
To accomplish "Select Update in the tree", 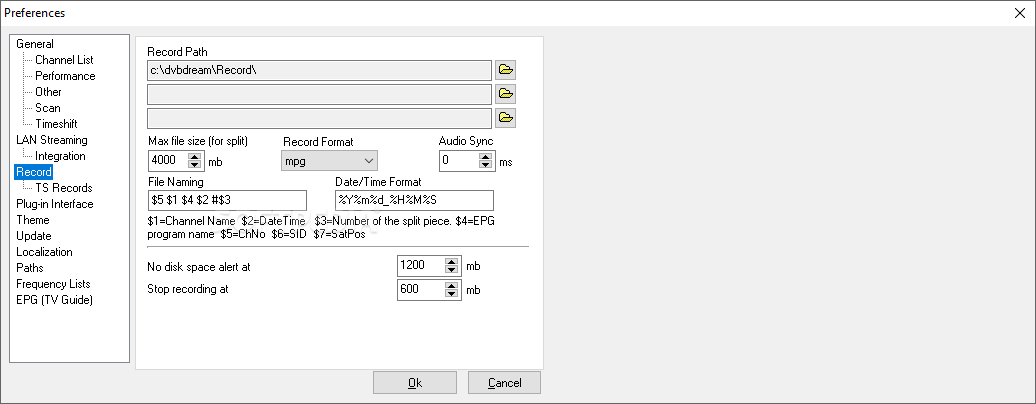I will click(34, 236).
